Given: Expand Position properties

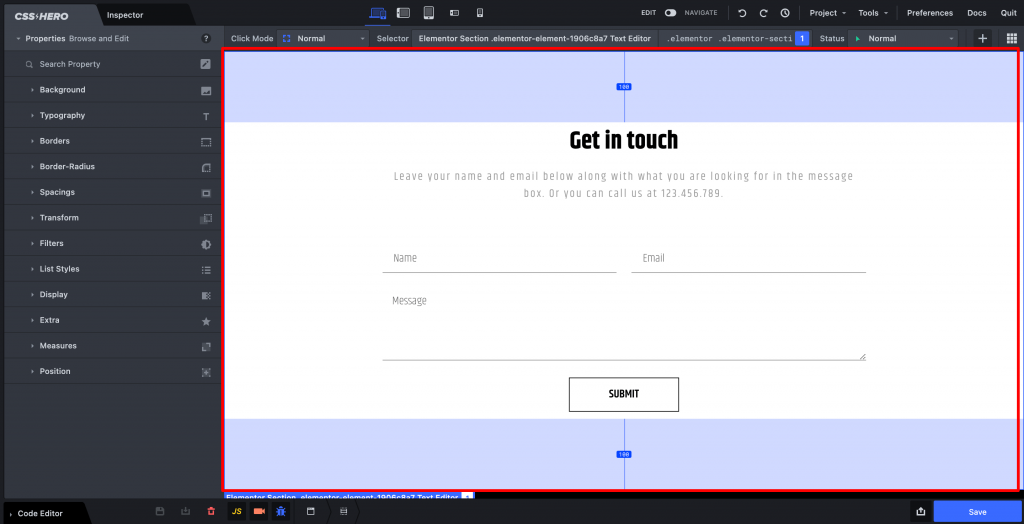Looking at the screenshot, I should pos(112,371).
